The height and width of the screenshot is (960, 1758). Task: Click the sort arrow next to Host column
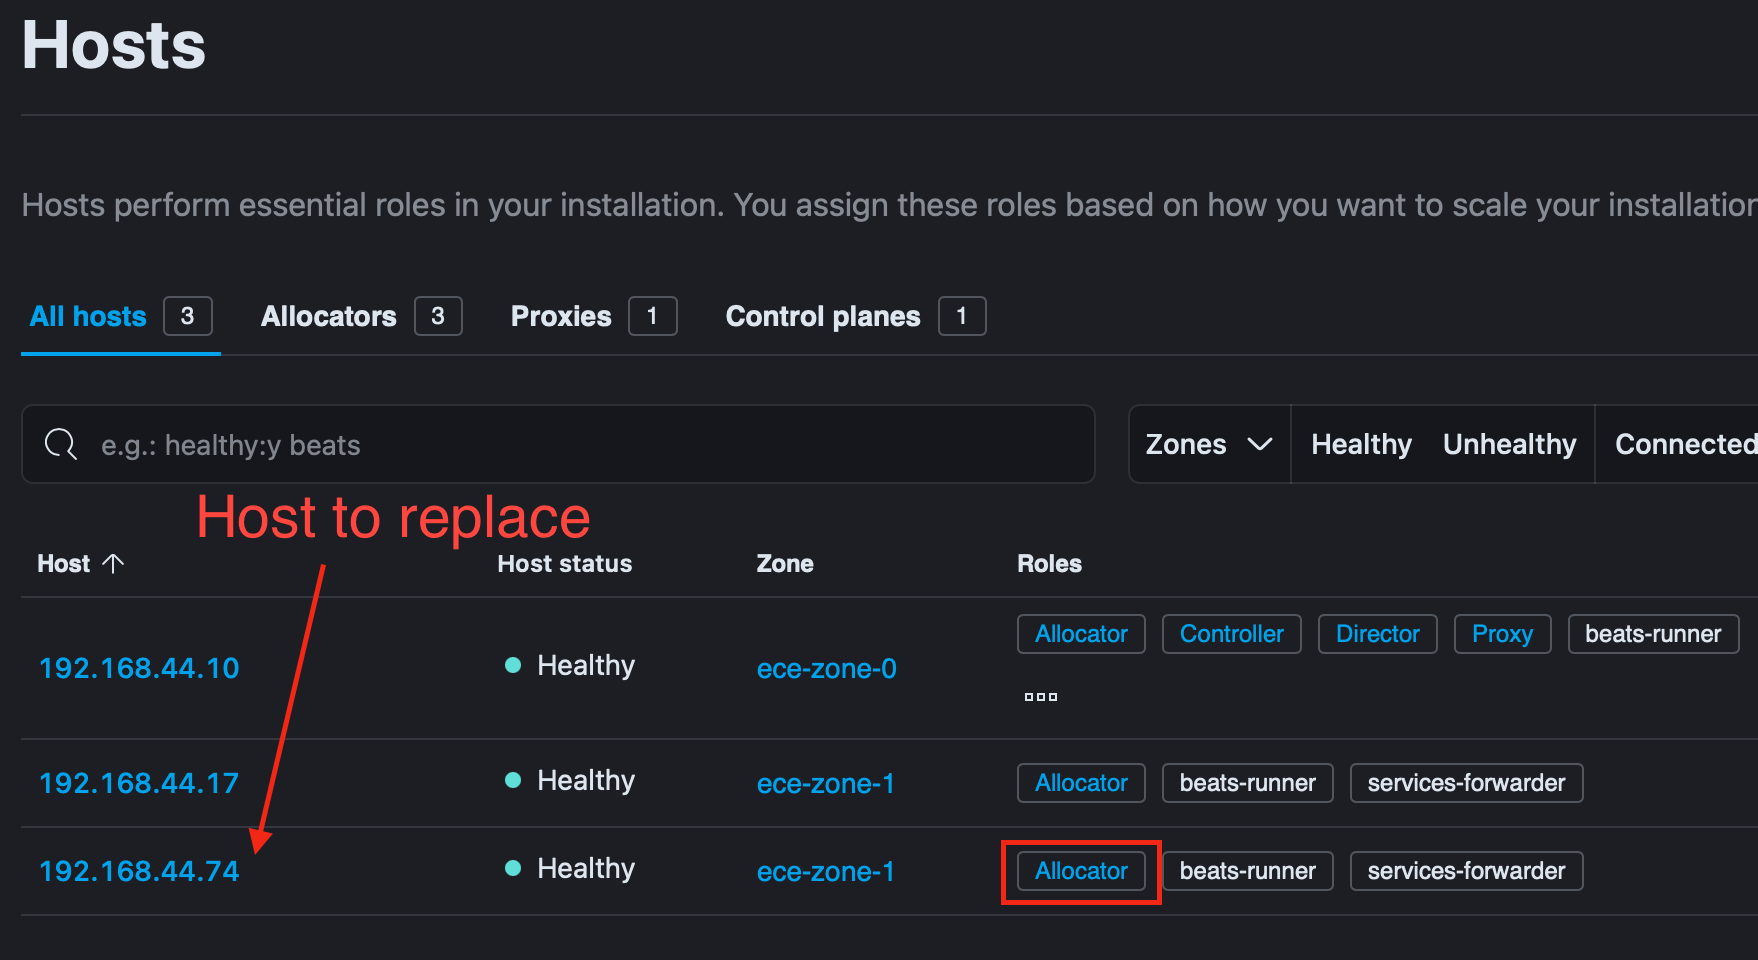click(x=114, y=562)
